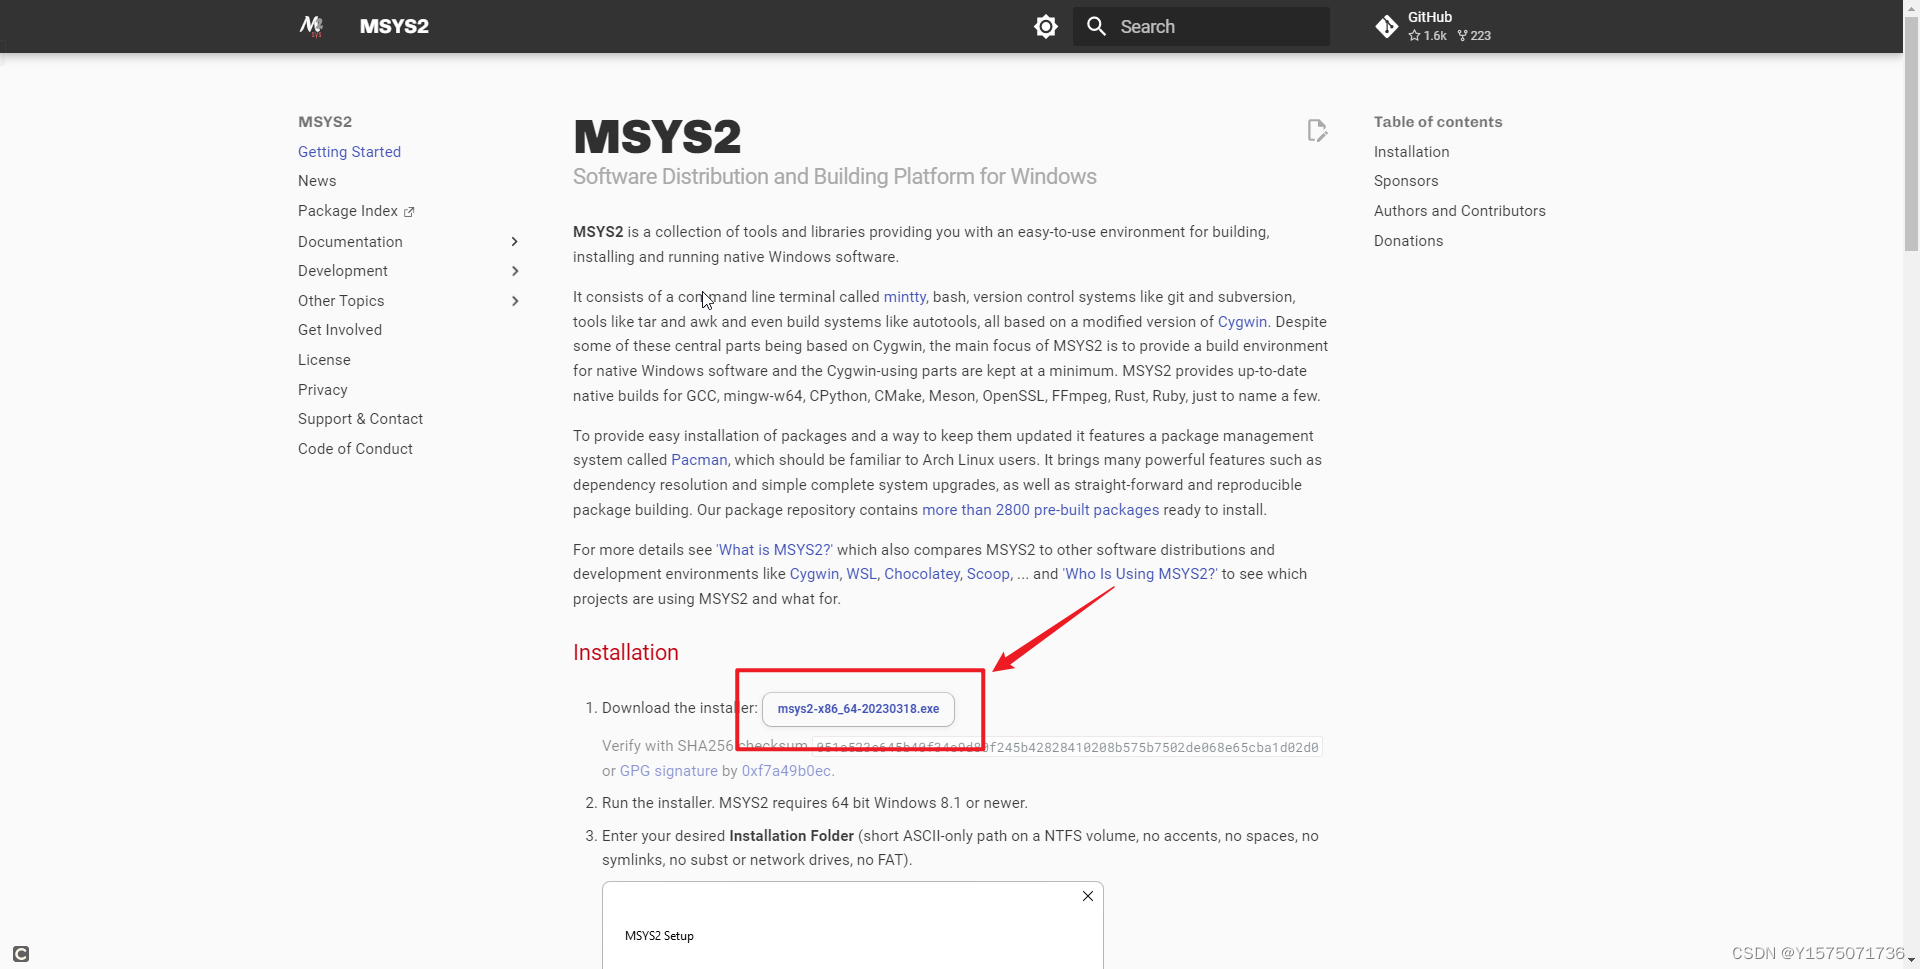Image resolution: width=1920 pixels, height=969 pixels.
Task: Jump to Authors and Contributors section
Action: click(x=1459, y=211)
